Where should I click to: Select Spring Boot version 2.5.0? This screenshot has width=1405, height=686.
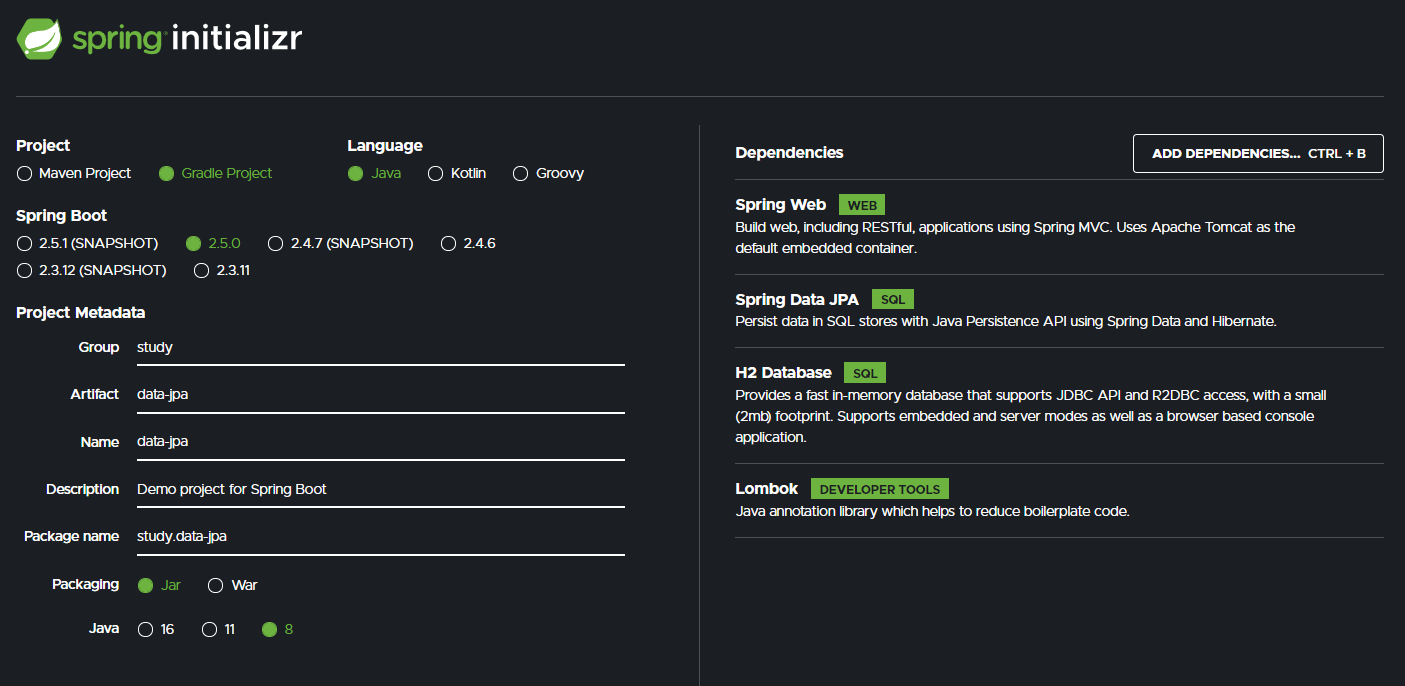pyautogui.click(x=213, y=243)
